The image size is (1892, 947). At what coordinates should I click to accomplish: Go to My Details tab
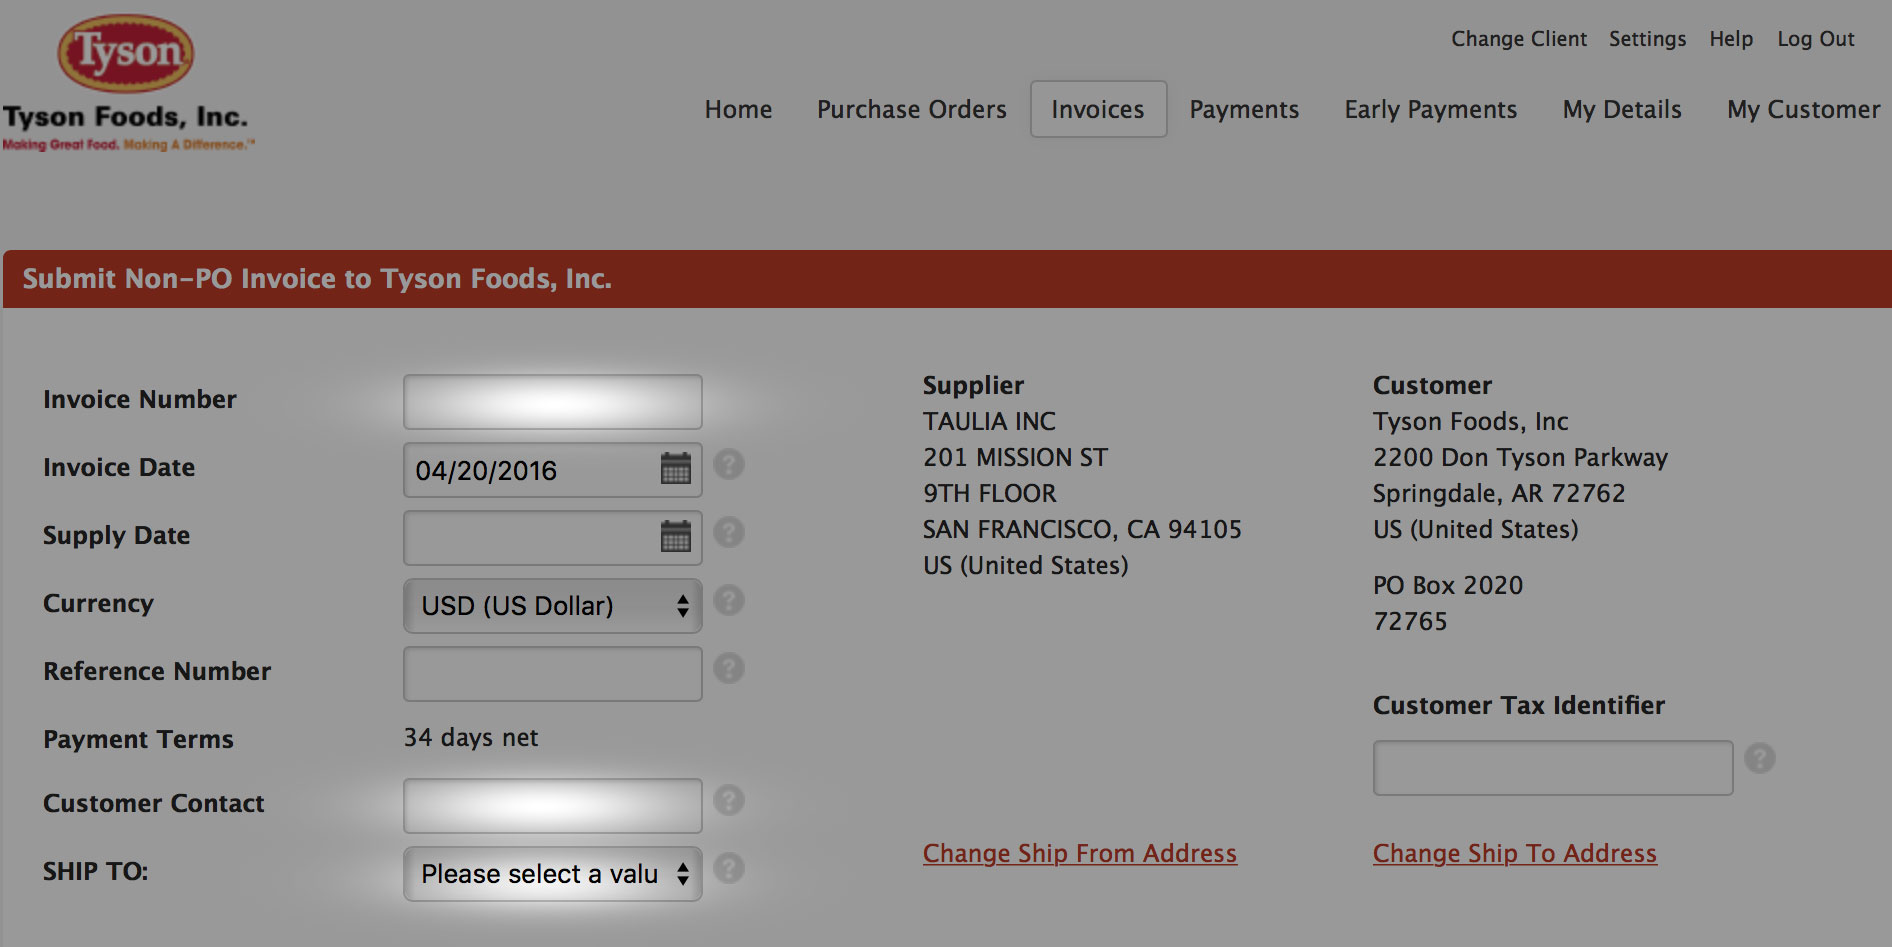(1622, 109)
